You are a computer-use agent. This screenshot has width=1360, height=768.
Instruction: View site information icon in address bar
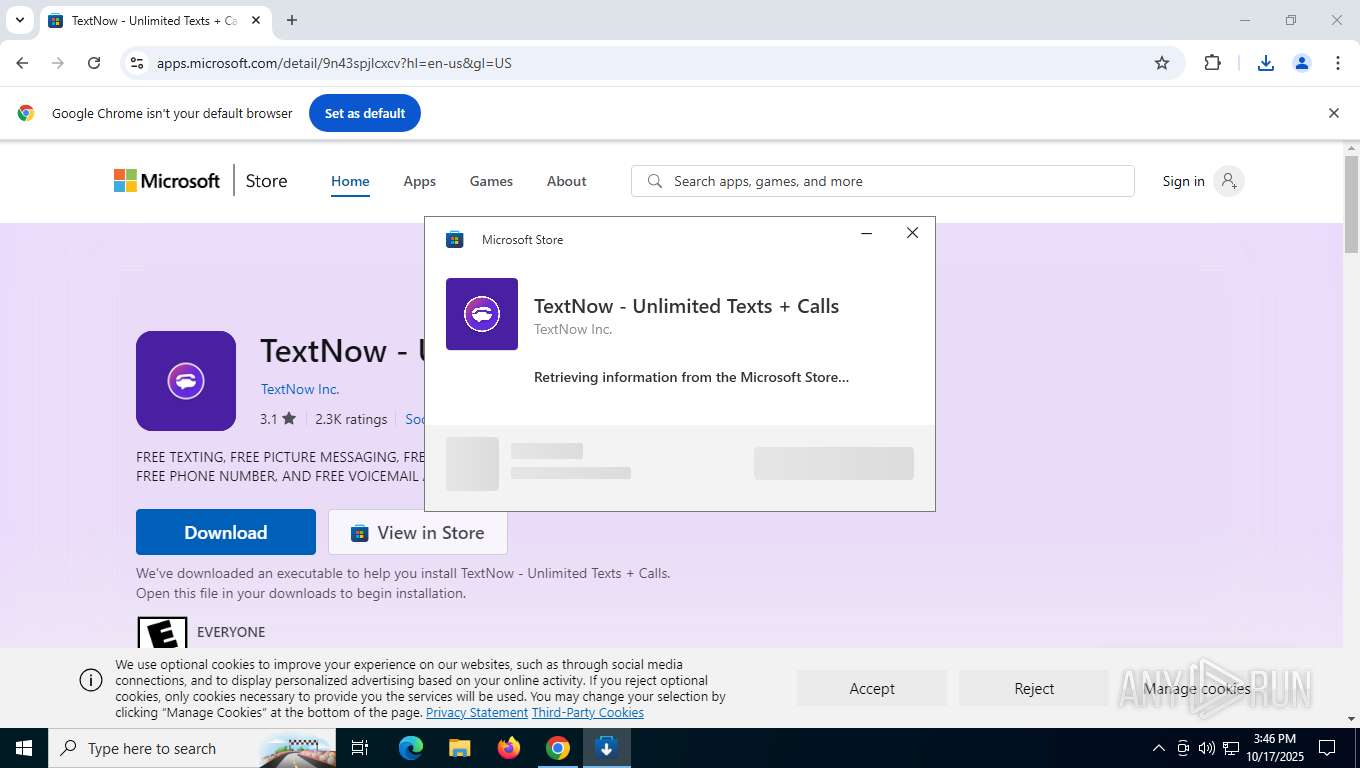click(137, 63)
